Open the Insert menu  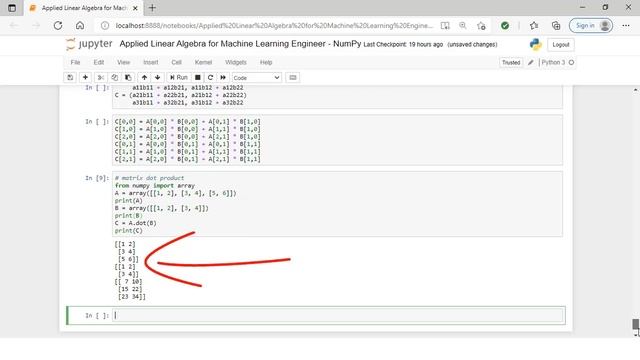pyautogui.click(x=151, y=62)
